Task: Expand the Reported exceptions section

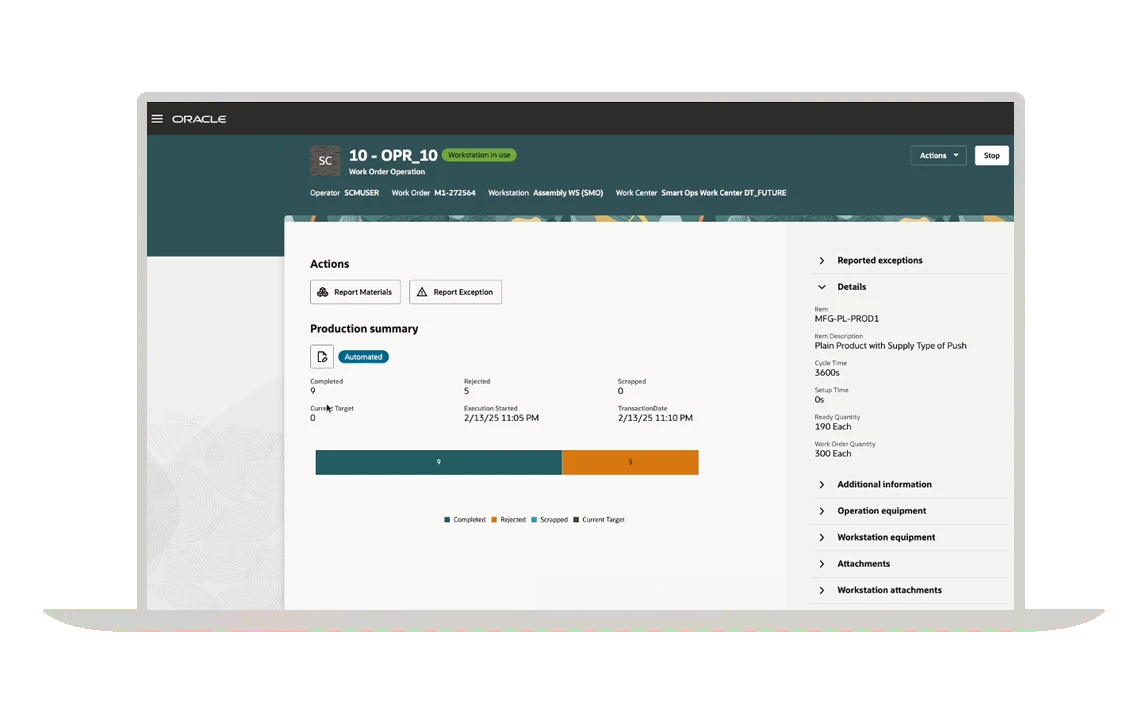Action: tap(879, 261)
